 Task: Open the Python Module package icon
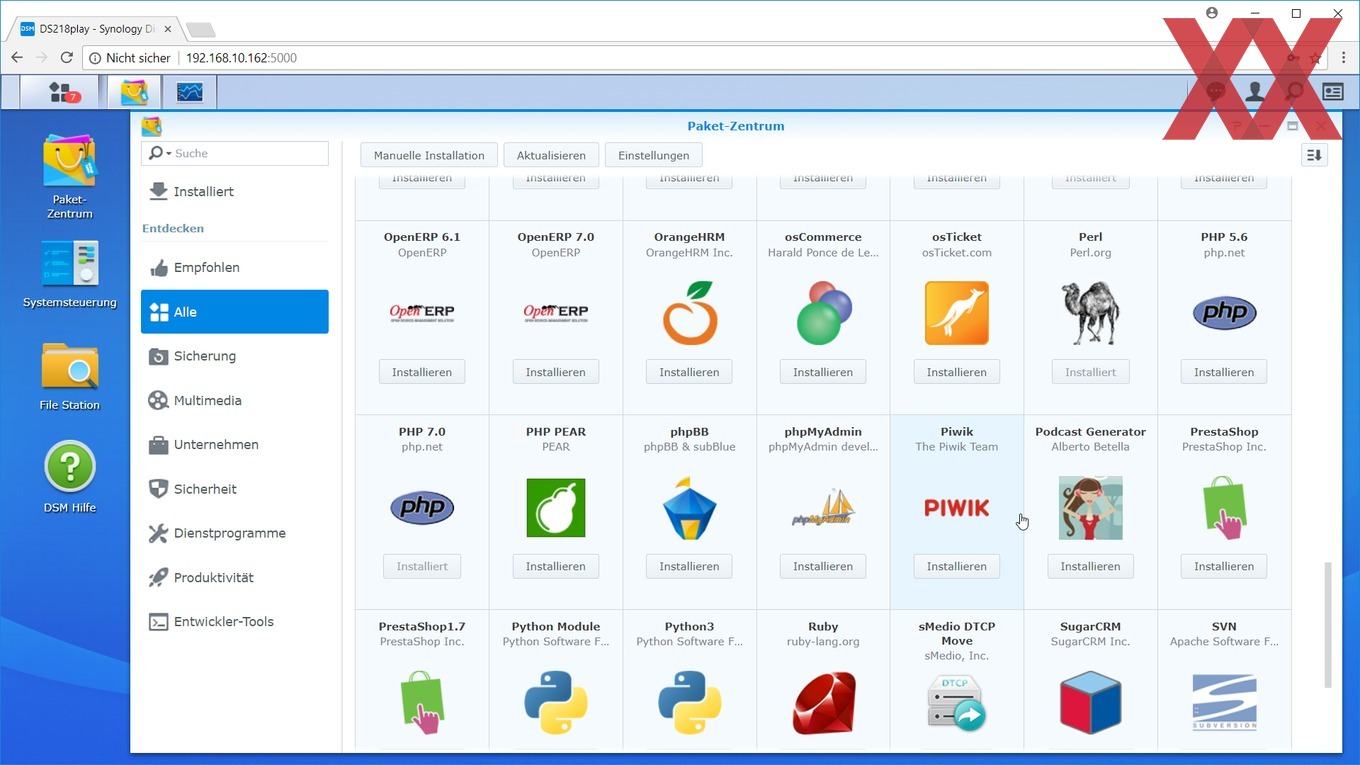[x=556, y=703]
